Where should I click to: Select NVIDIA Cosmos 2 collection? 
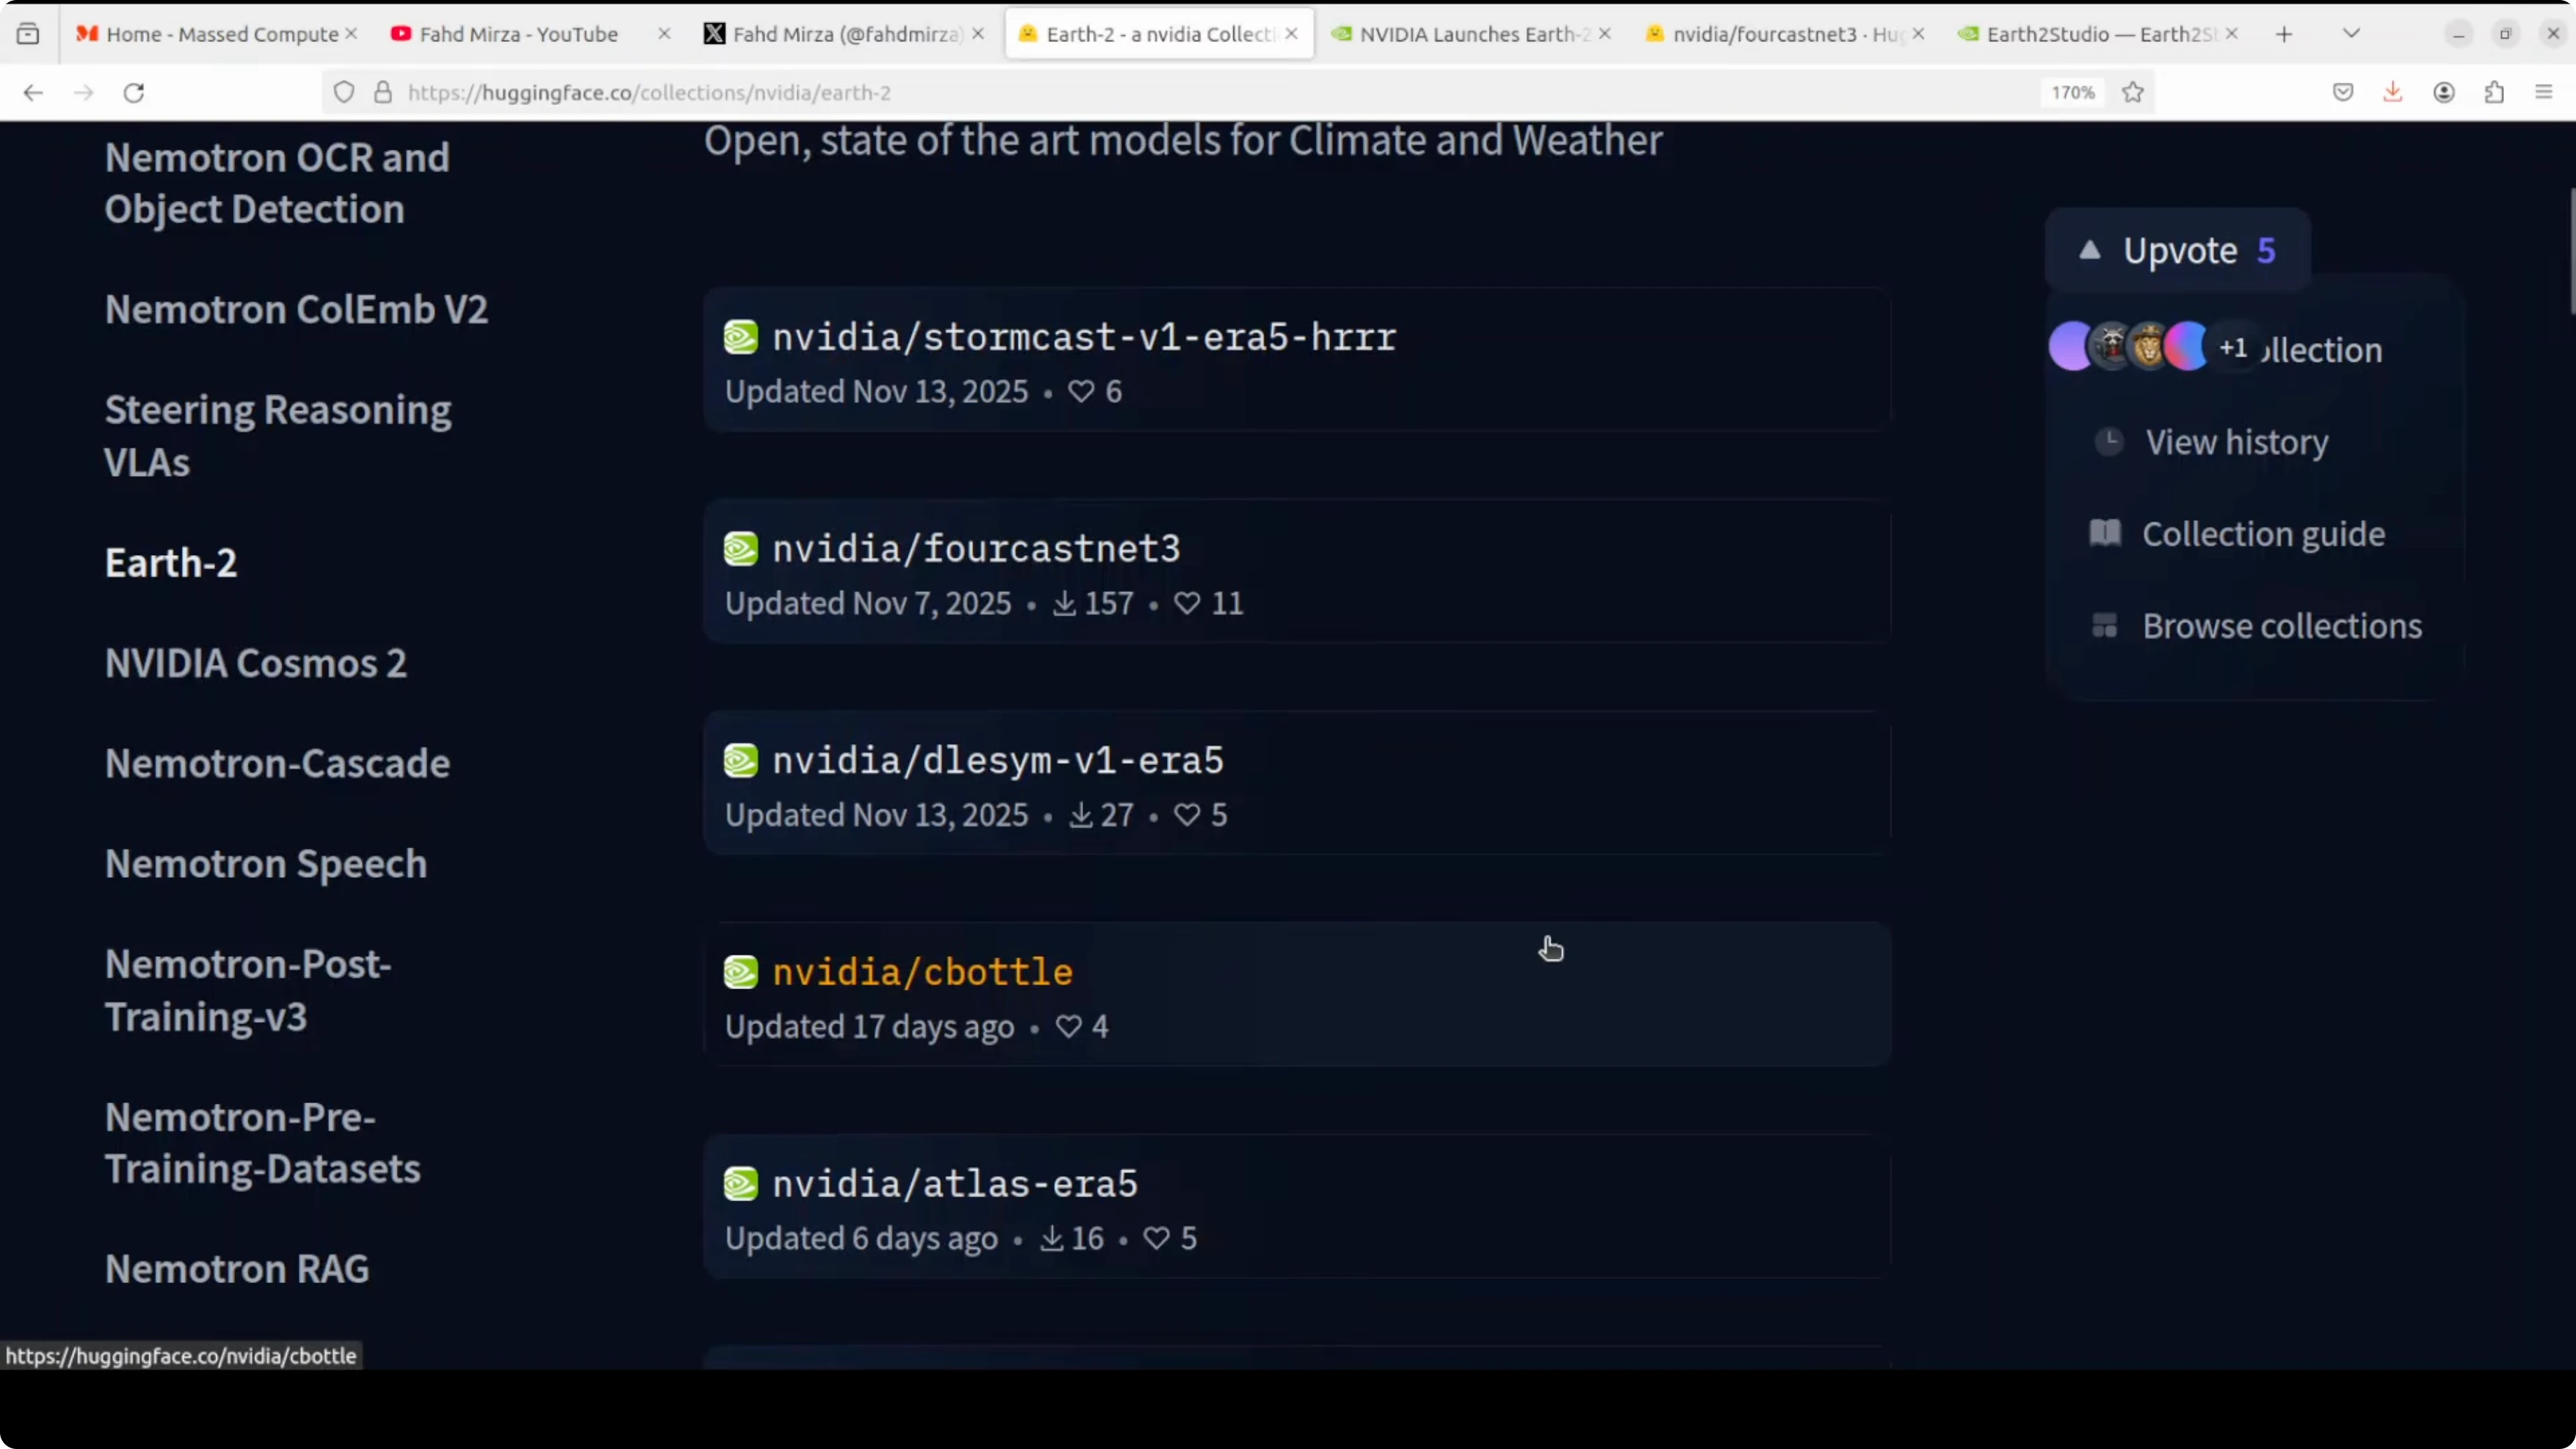256,663
